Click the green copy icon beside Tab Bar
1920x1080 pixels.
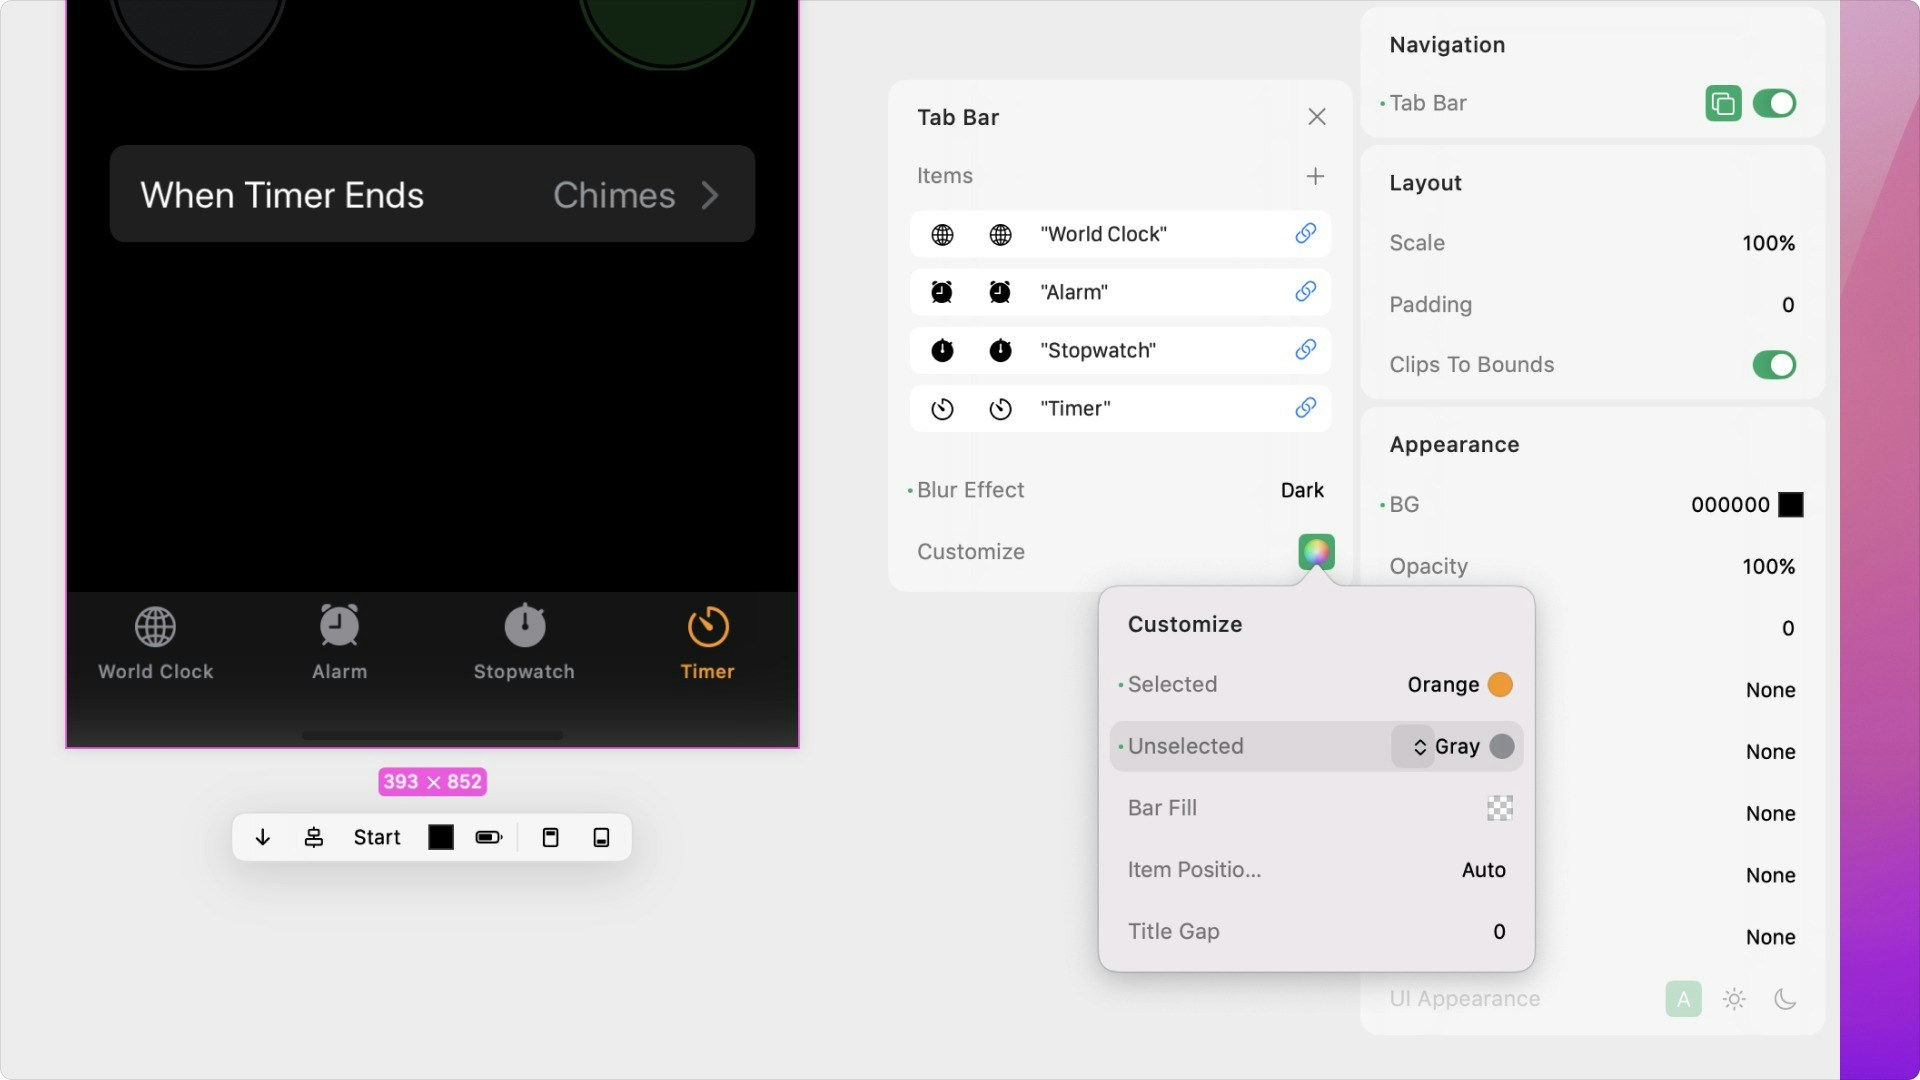[x=1722, y=103]
